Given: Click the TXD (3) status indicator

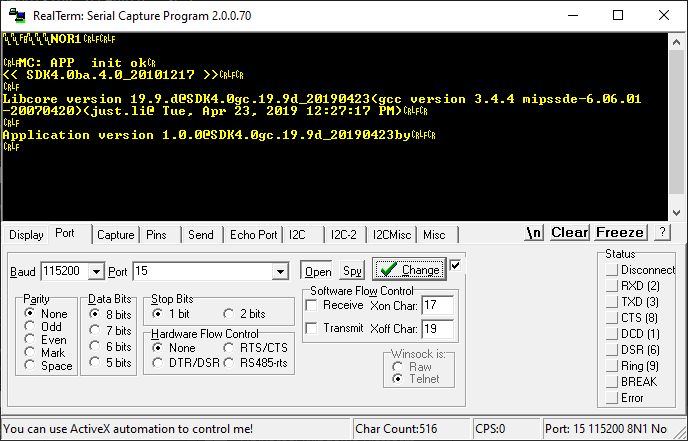Looking at the screenshot, I should point(612,302).
